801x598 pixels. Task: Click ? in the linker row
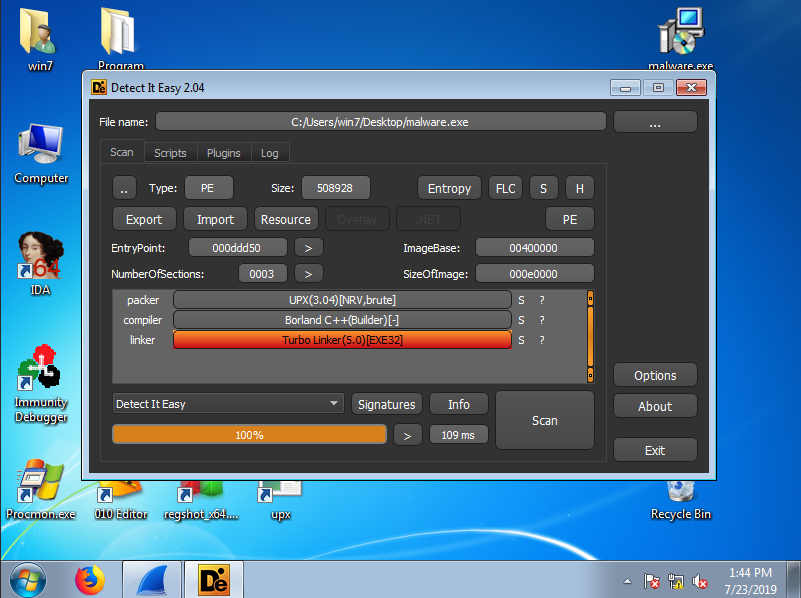point(542,340)
